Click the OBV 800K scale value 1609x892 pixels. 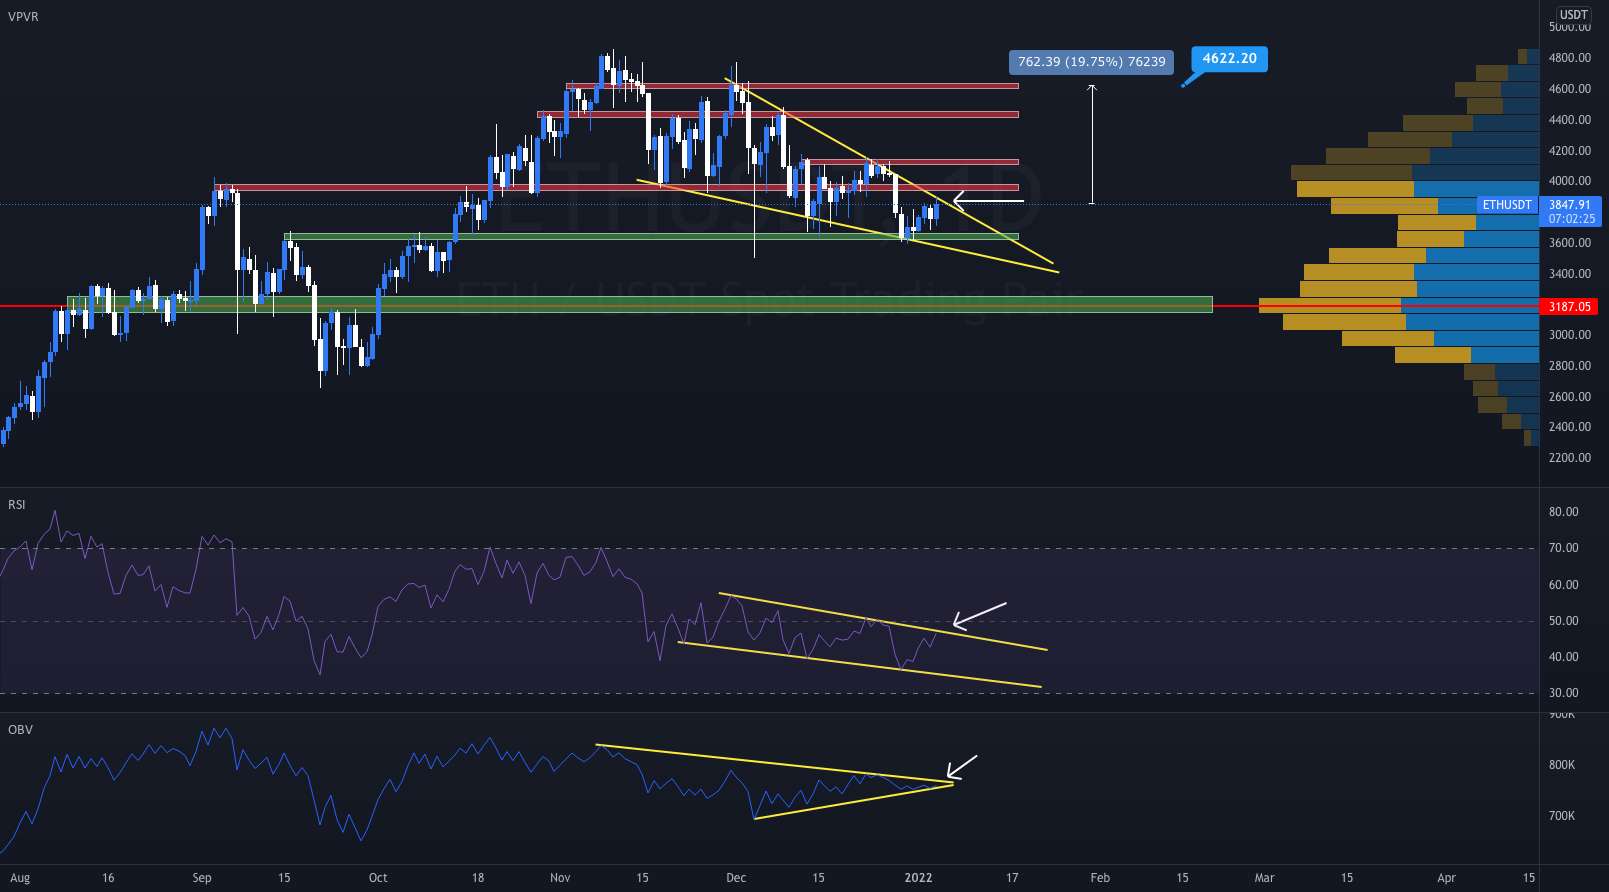pos(1561,765)
